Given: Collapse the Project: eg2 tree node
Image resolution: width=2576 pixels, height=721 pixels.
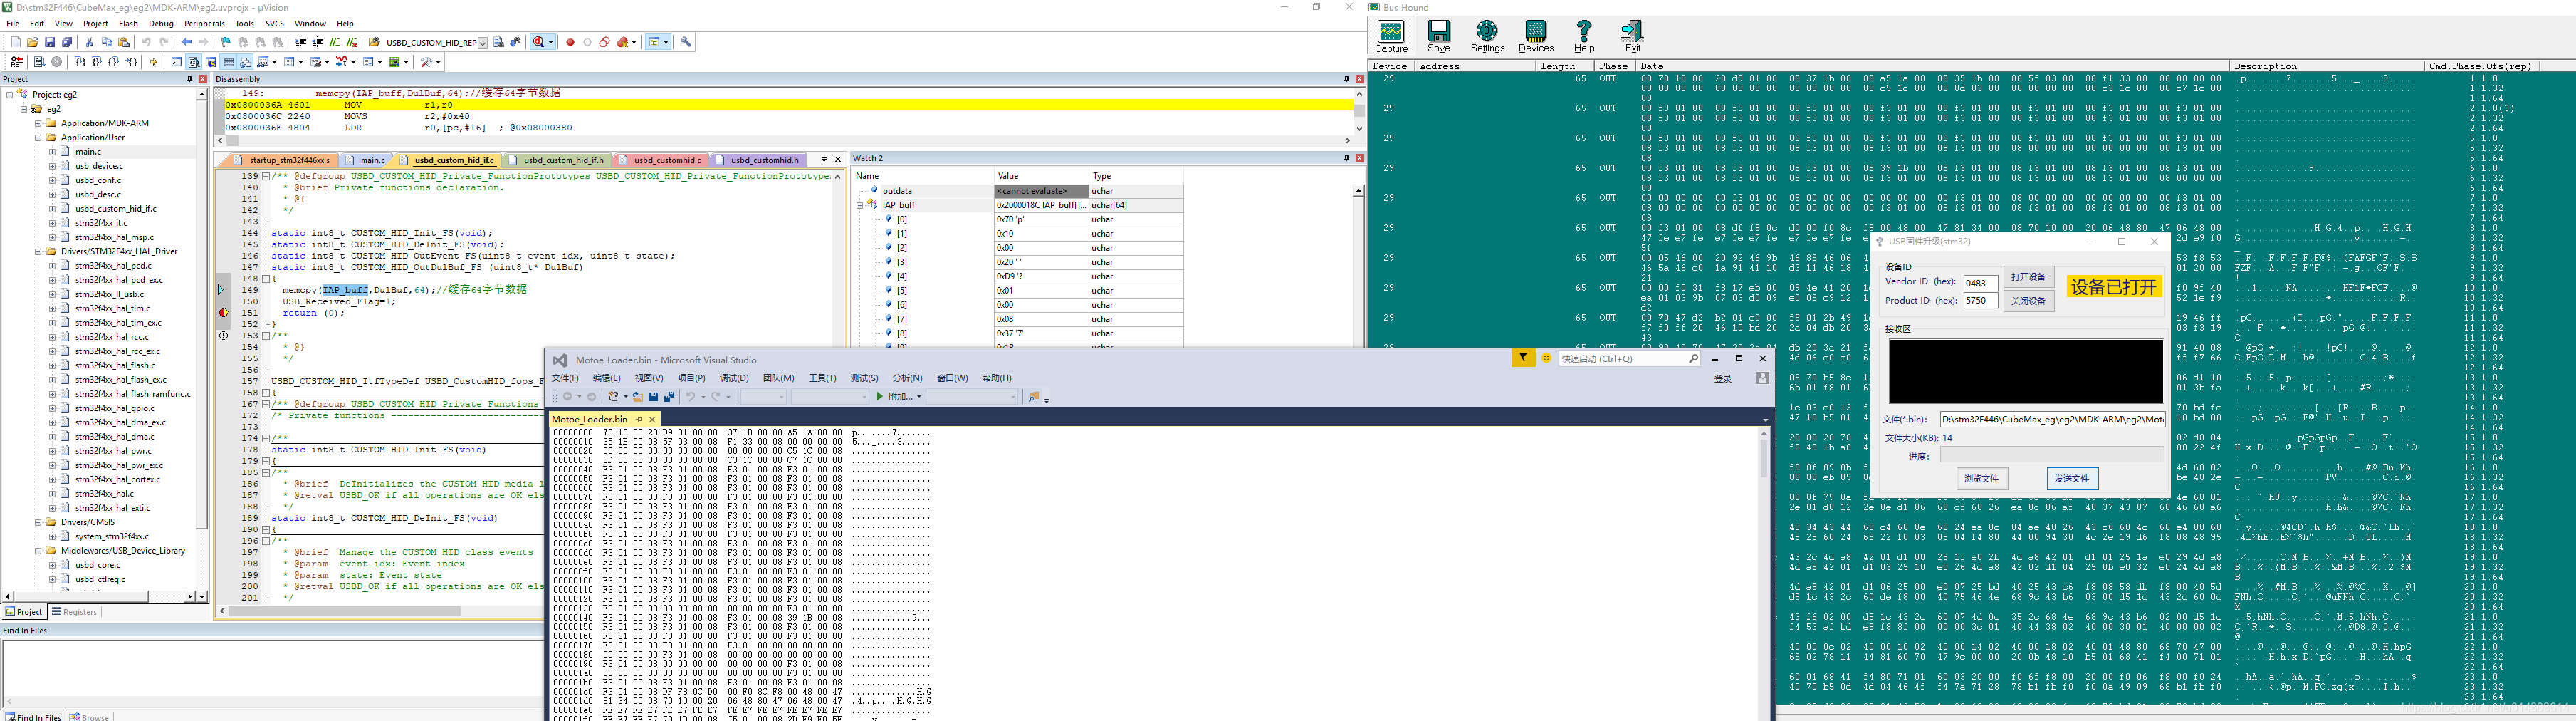Looking at the screenshot, I should coord(9,95).
